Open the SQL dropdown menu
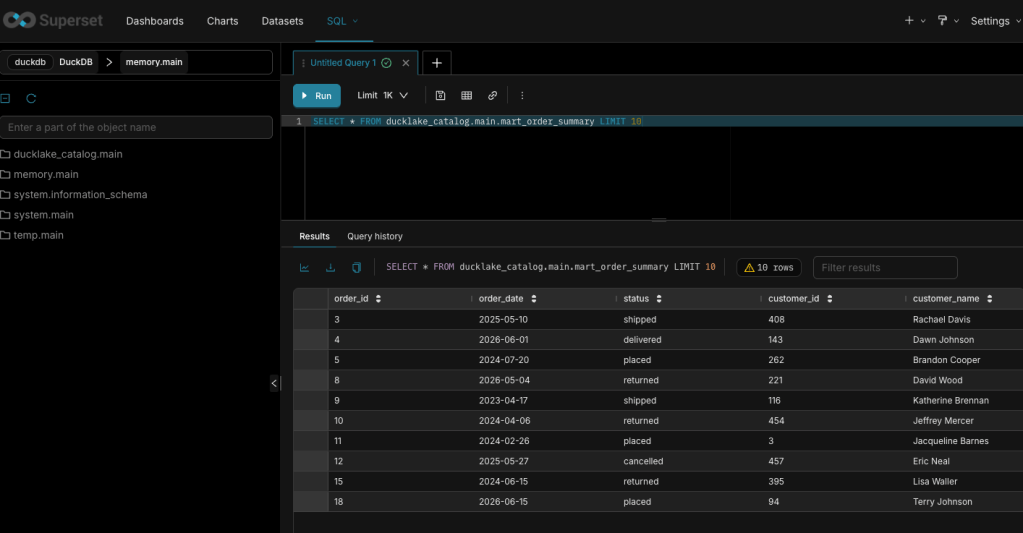This screenshot has height=533, width=1023. click(x=343, y=21)
